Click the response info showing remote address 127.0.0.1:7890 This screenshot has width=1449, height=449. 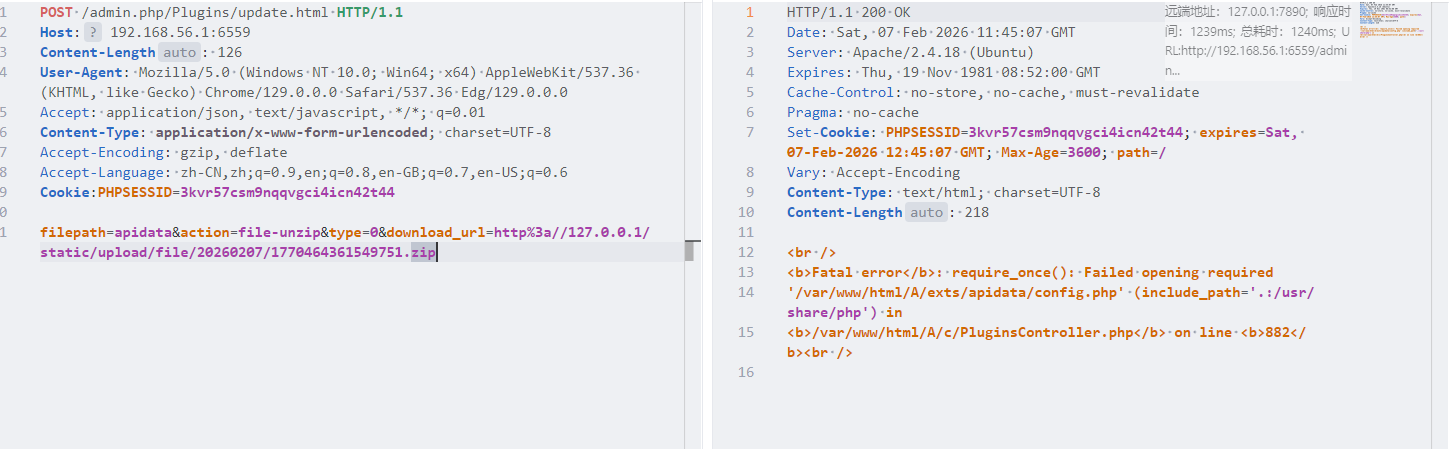(x=1257, y=12)
